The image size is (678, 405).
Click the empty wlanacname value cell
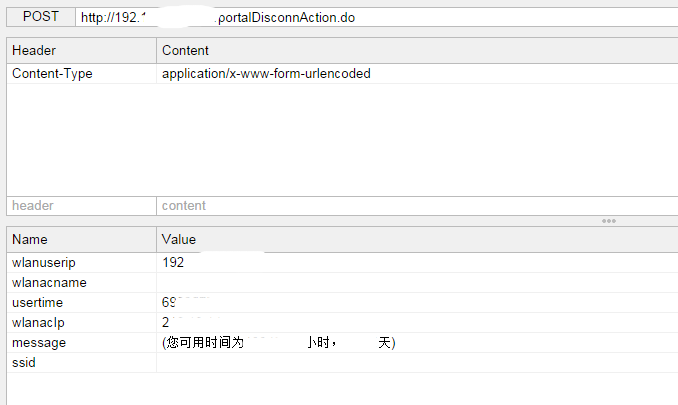[417, 283]
